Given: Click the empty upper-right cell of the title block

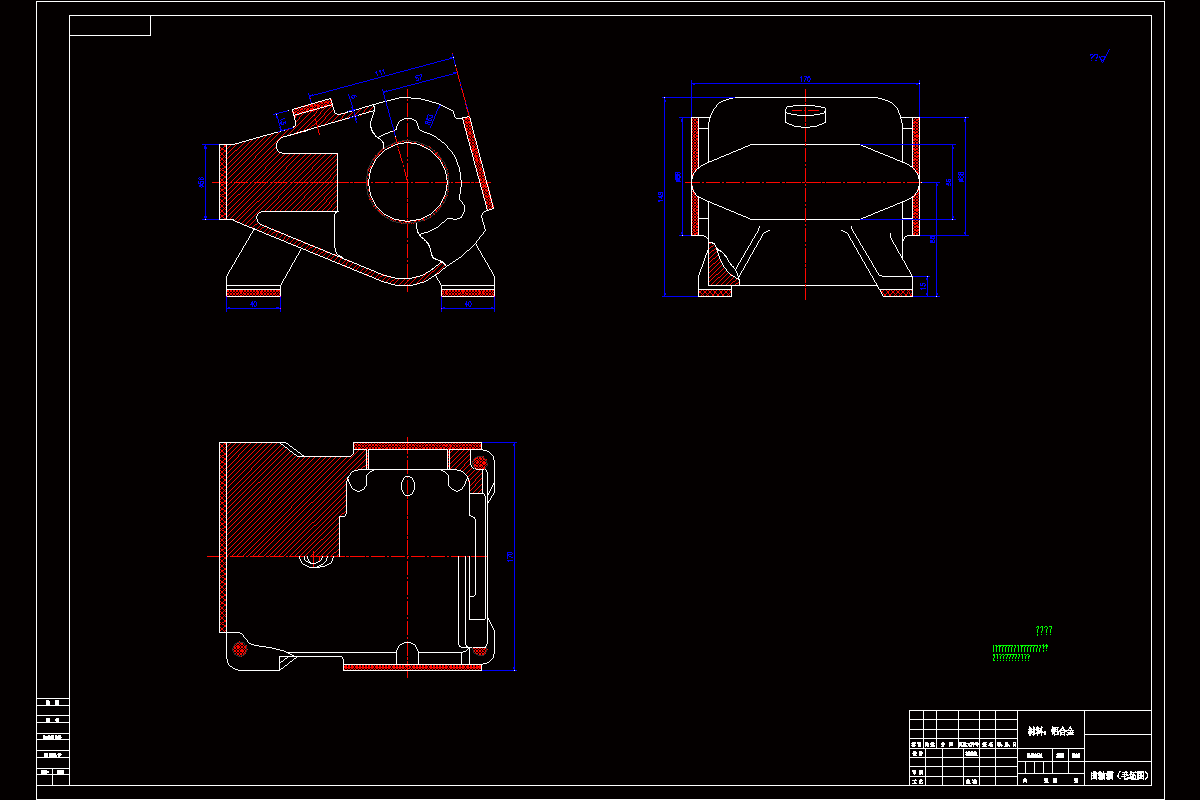Looking at the screenshot, I should pyautogui.click(x=1117, y=722).
